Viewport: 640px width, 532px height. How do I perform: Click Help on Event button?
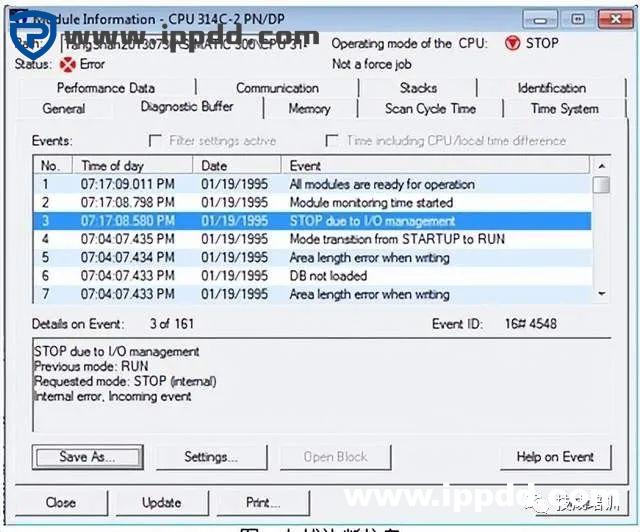point(555,457)
